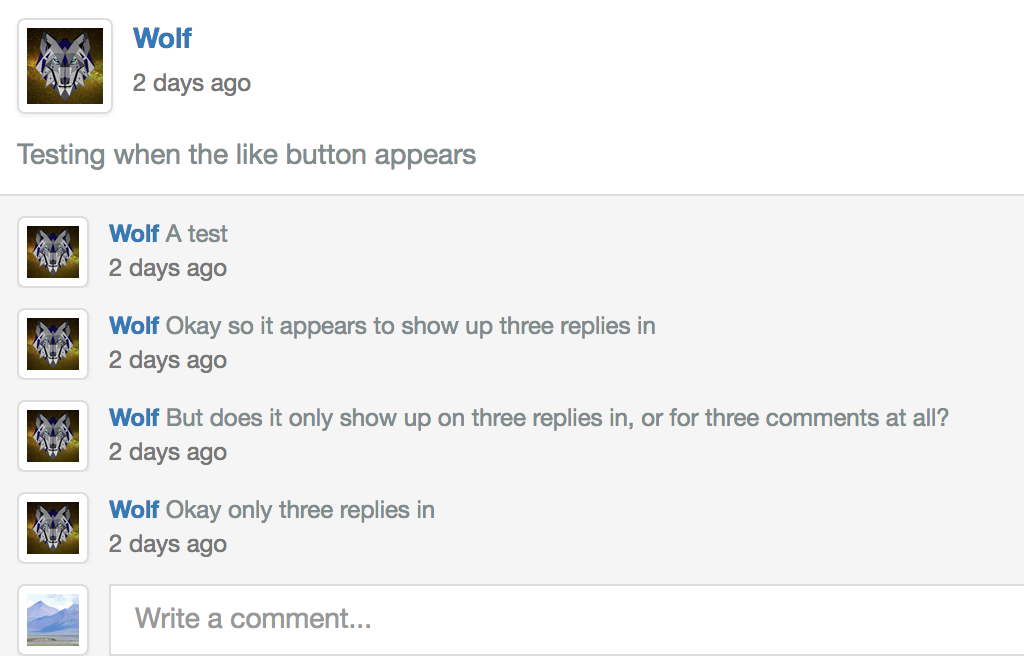Image resolution: width=1024 pixels, height=656 pixels.
Task: Click the A test comment text
Action: (x=197, y=233)
